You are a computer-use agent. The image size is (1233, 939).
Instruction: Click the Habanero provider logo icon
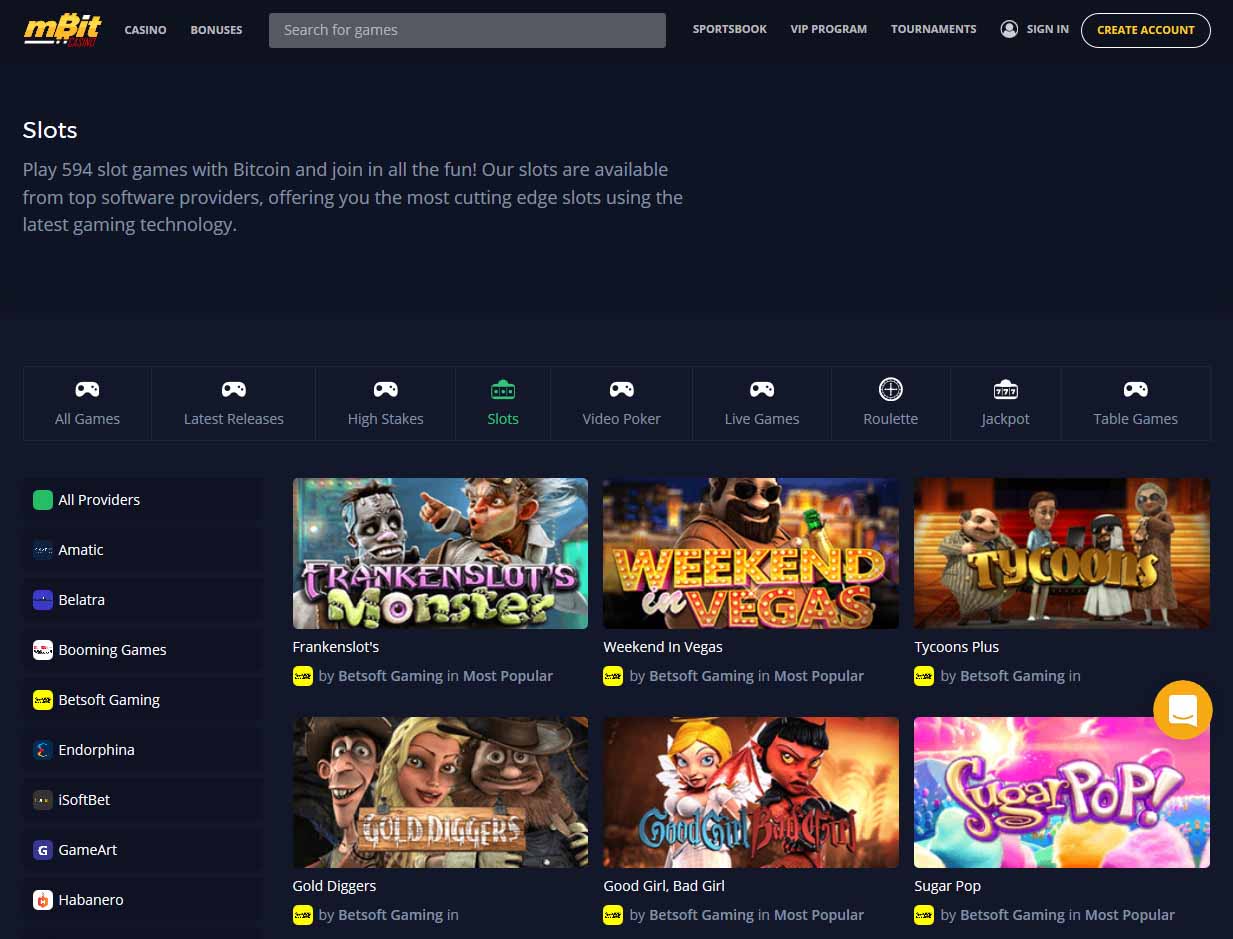coord(43,900)
